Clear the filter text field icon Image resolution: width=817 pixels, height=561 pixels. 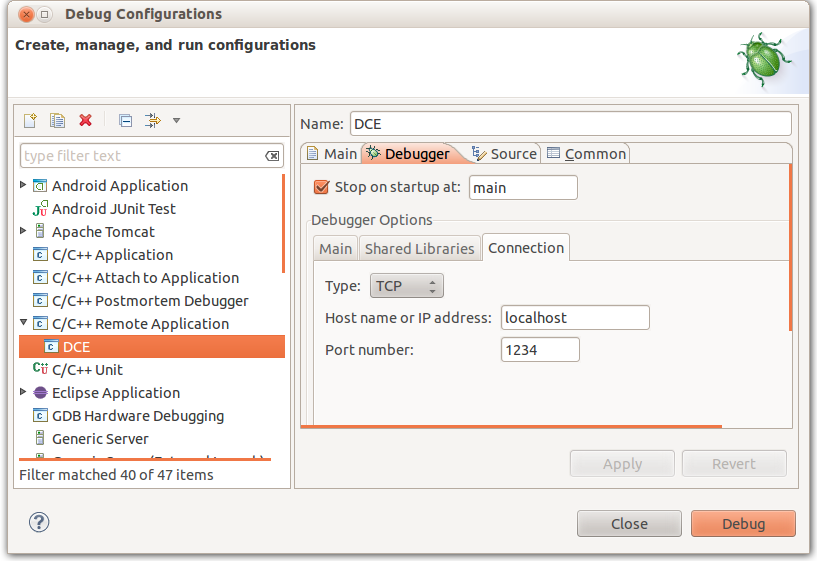[272, 156]
